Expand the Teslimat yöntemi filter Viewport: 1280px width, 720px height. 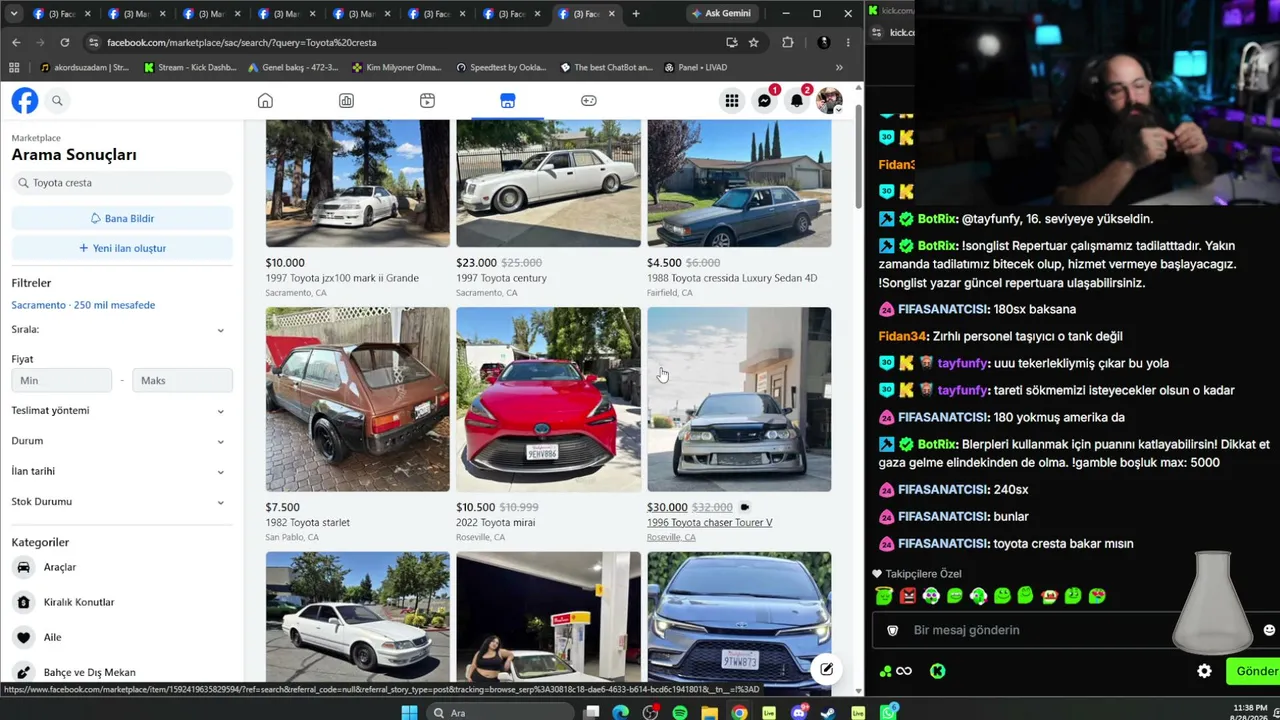pyautogui.click(x=122, y=410)
